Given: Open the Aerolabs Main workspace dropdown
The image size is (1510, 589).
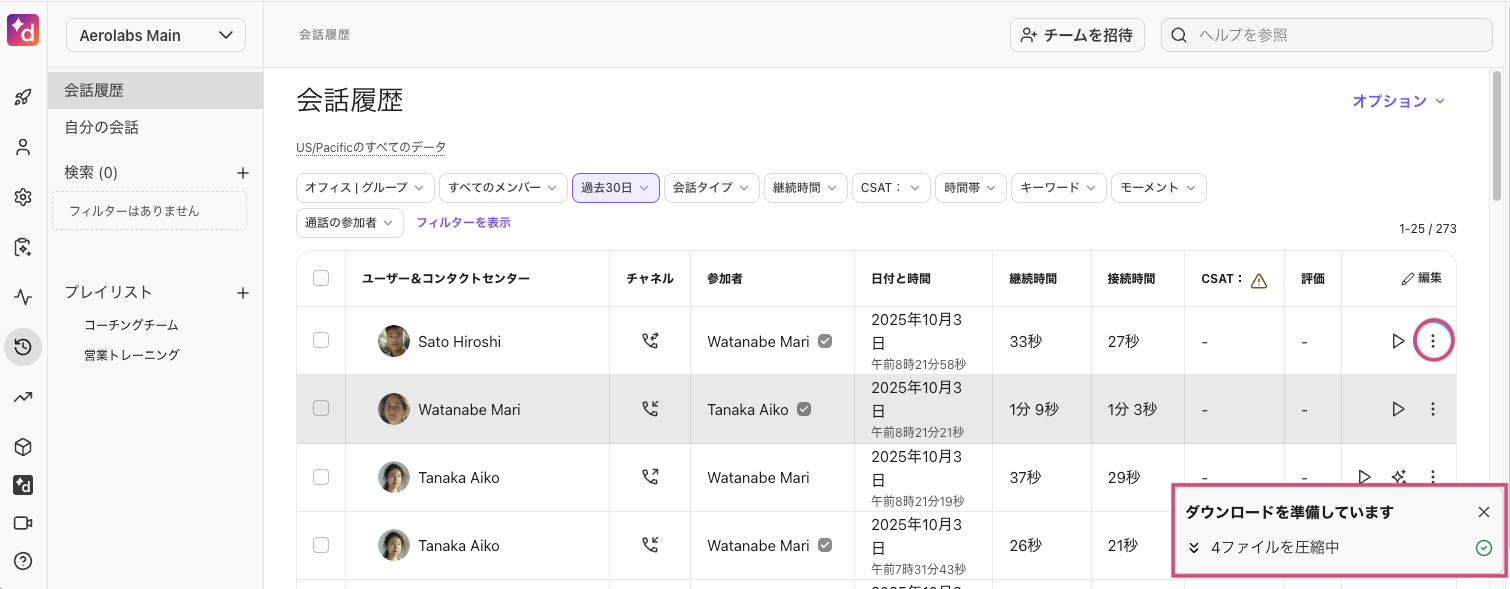Looking at the screenshot, I should point(156,35).
